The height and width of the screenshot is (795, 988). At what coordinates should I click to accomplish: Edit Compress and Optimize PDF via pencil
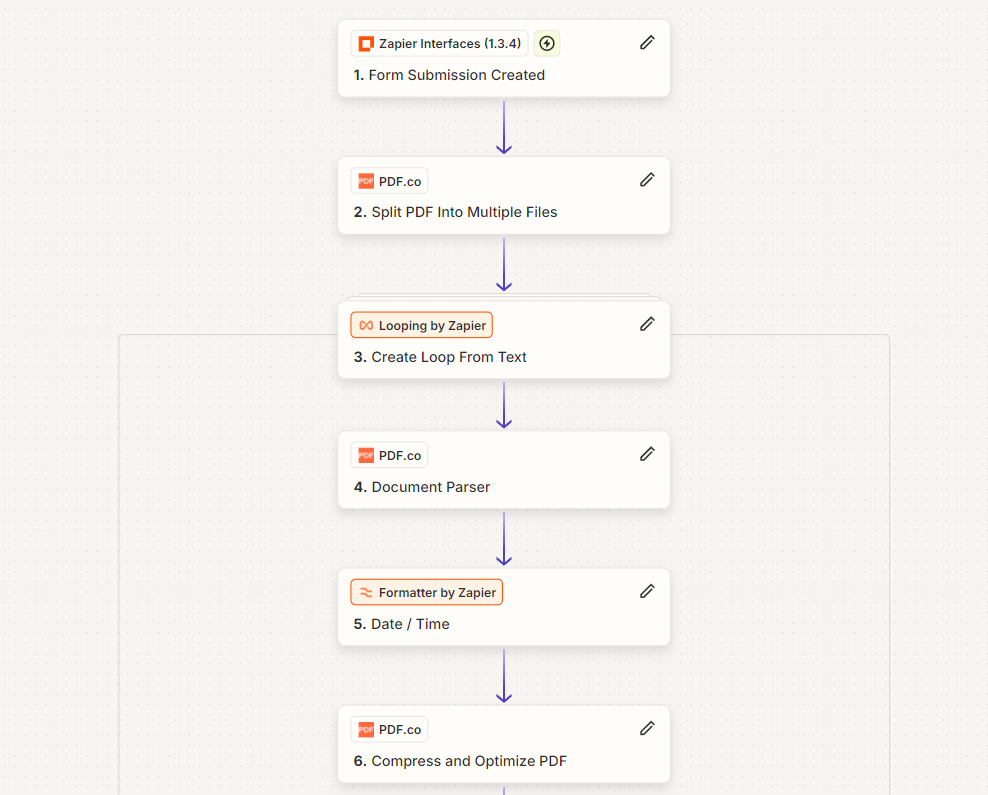647,727
